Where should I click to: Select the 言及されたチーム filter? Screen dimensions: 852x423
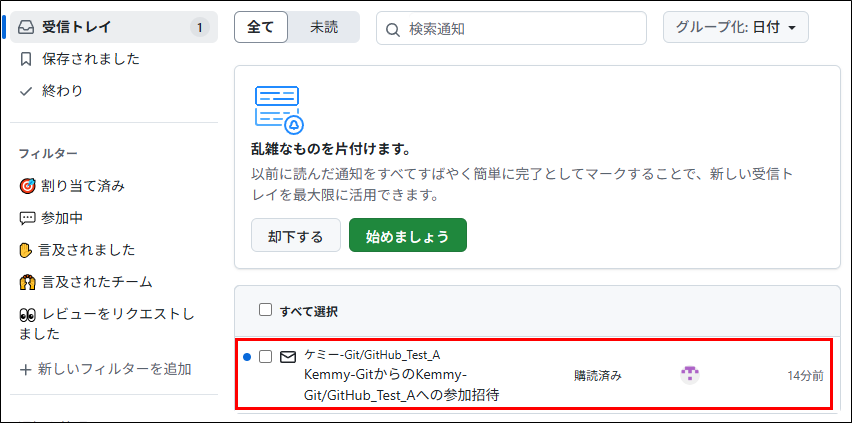(86, 282)
